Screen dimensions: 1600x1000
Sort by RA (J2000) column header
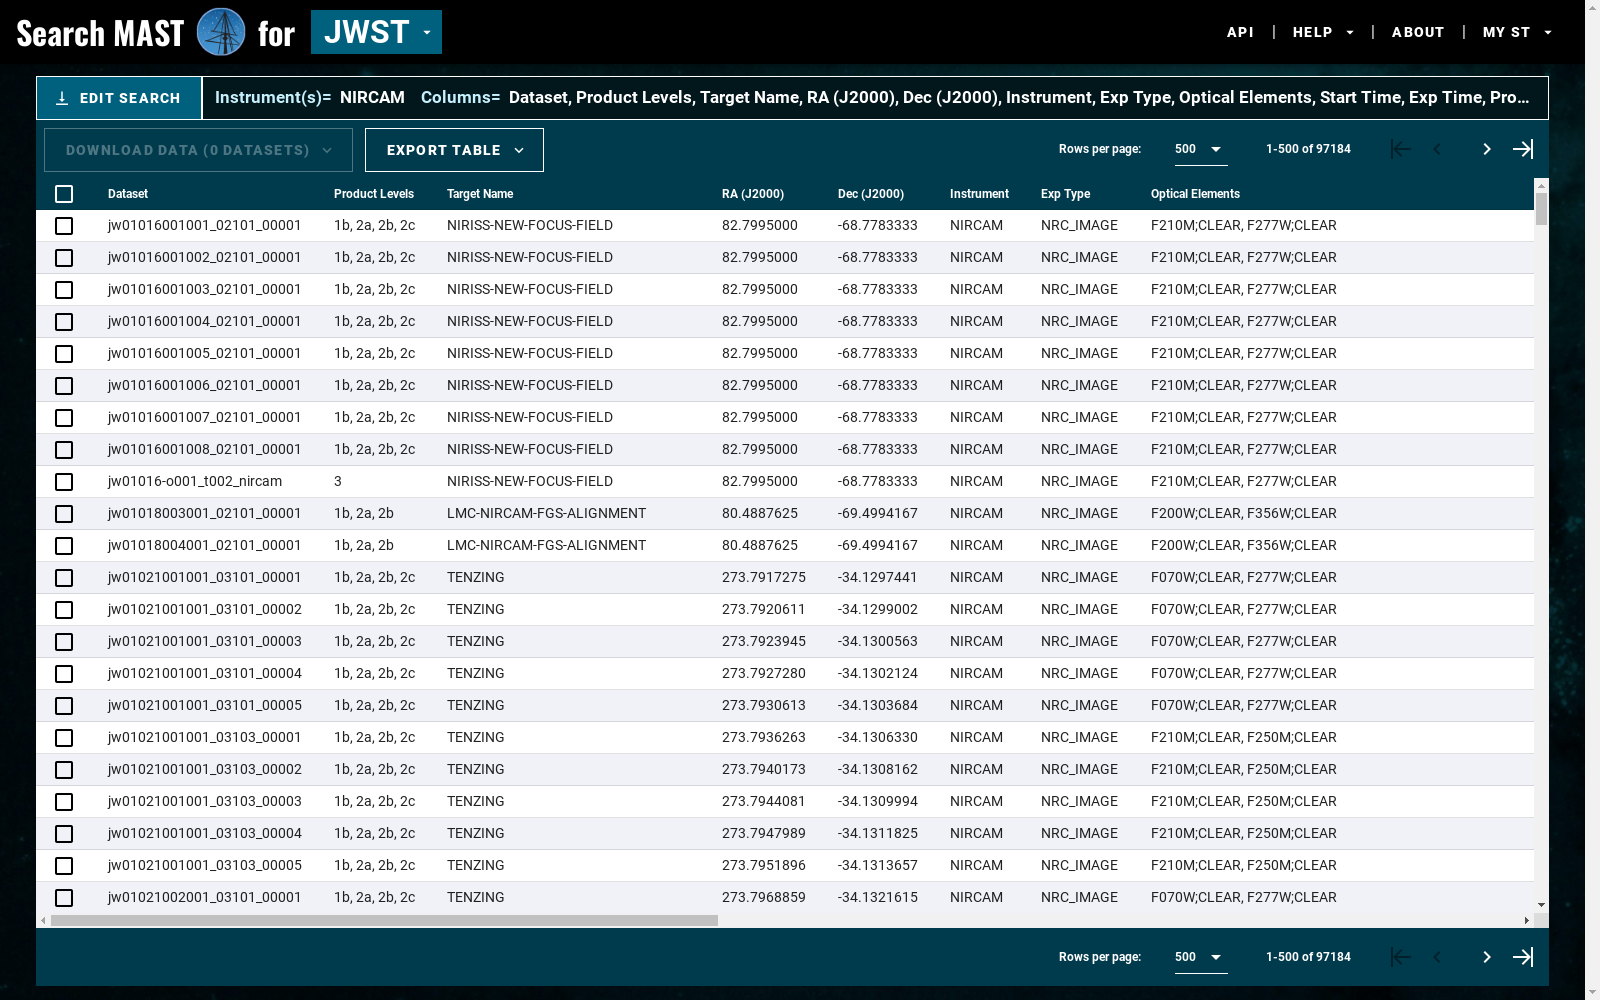click(x=752, y=194)
